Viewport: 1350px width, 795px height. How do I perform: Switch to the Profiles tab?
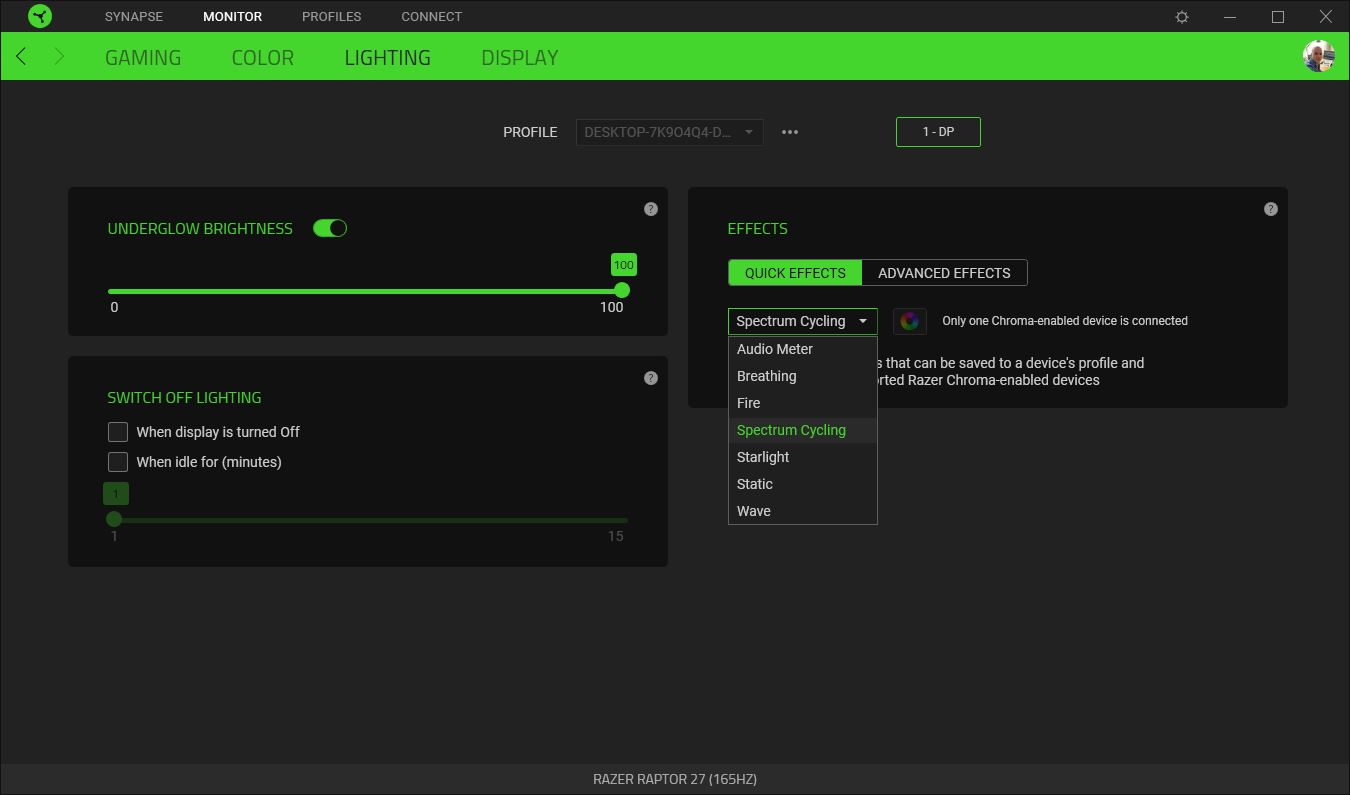[332, 17]
